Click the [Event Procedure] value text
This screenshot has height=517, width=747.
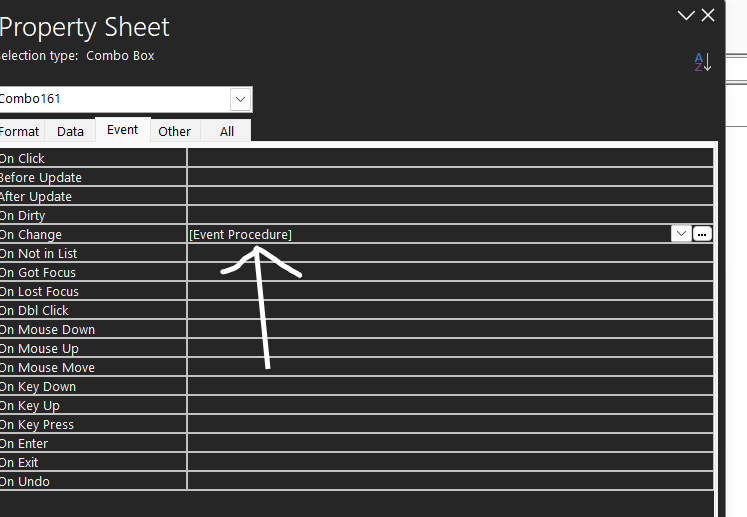pos(241,234)
